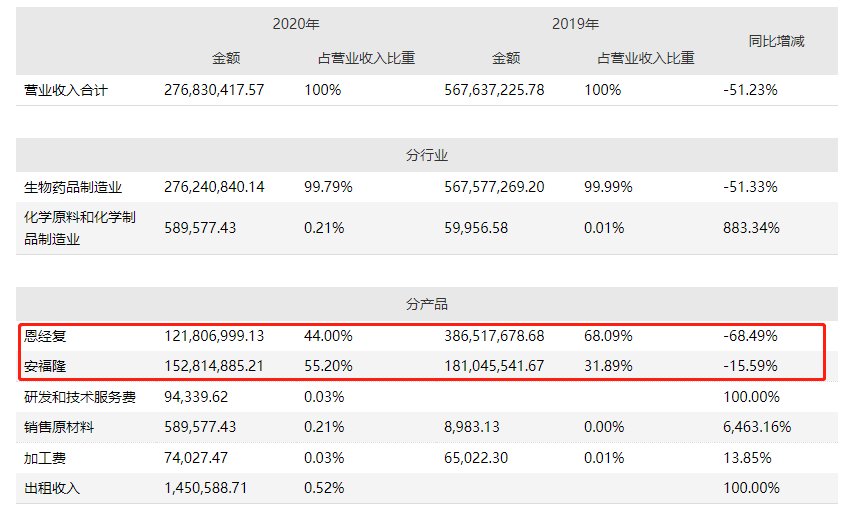Select the 营业收入合计 row label
Image resolution: width=847 pixels, height=531 pixels.
66,90
